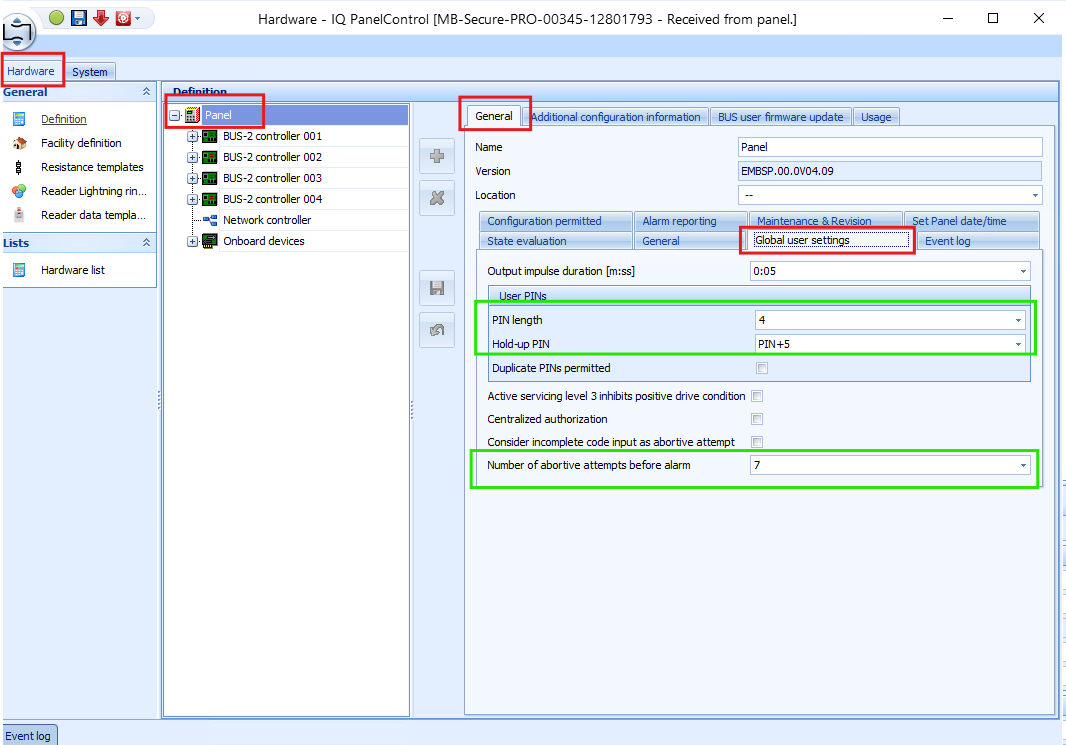Collapse the Panel tree node
This screenshot has width=1066, height=745.
point(175,115)
